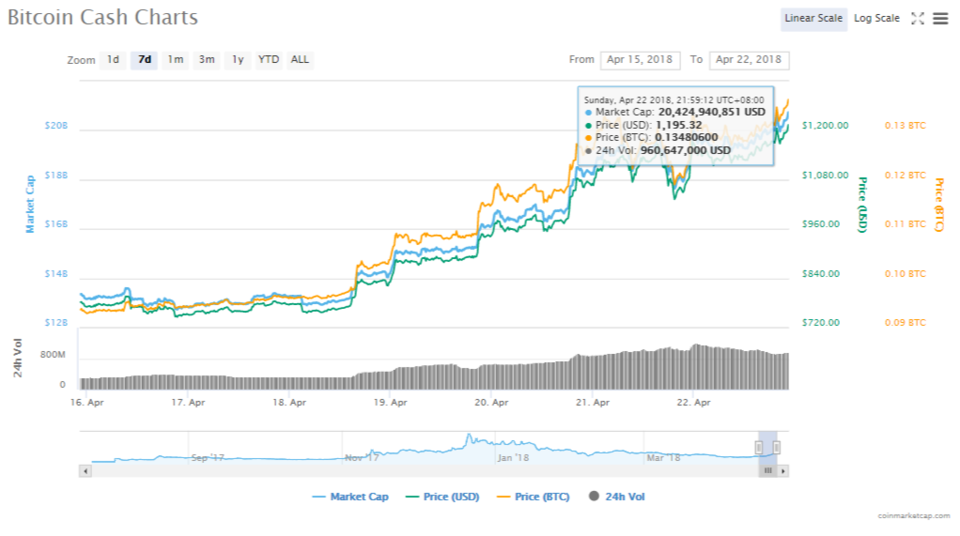This screenshot has height=536, width=960.
Task: Click the coinmarketcap.com credit link
Action: pyautogui.click(x=913, y=516)
